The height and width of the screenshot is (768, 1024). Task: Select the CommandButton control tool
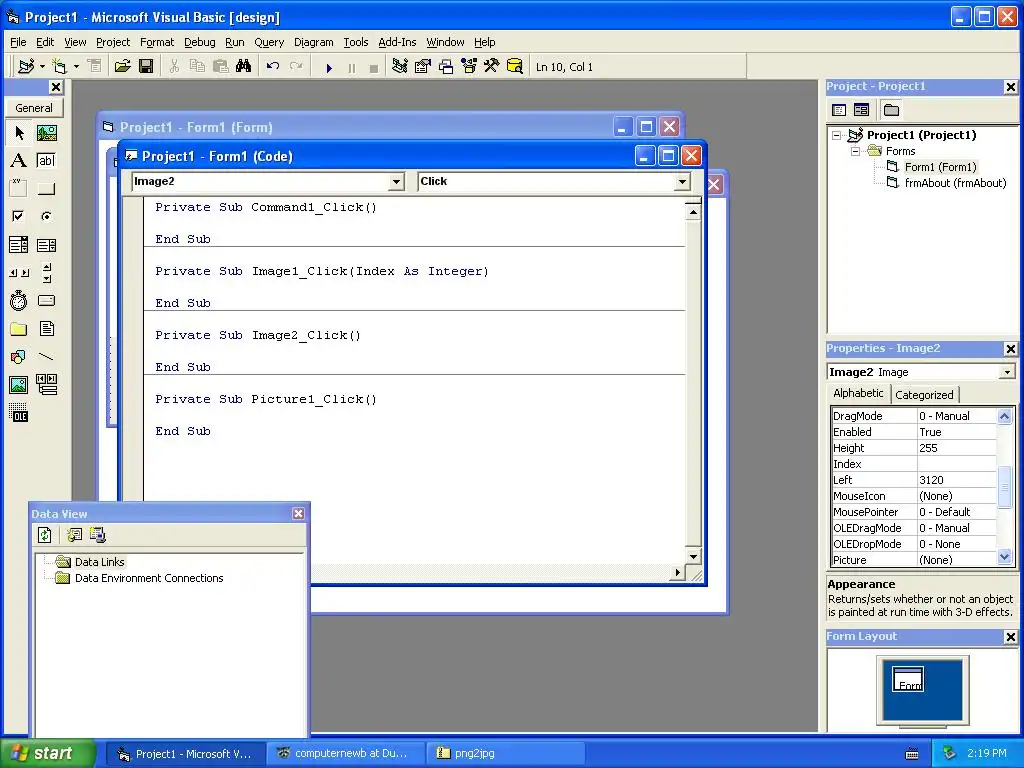tap(46, 189)
